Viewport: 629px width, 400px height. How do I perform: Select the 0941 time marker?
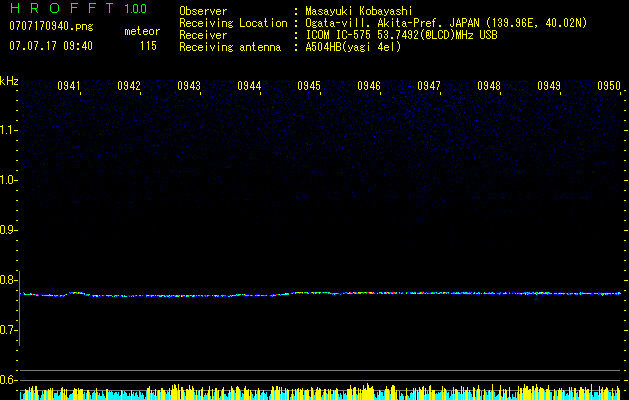tap(69, 86)
